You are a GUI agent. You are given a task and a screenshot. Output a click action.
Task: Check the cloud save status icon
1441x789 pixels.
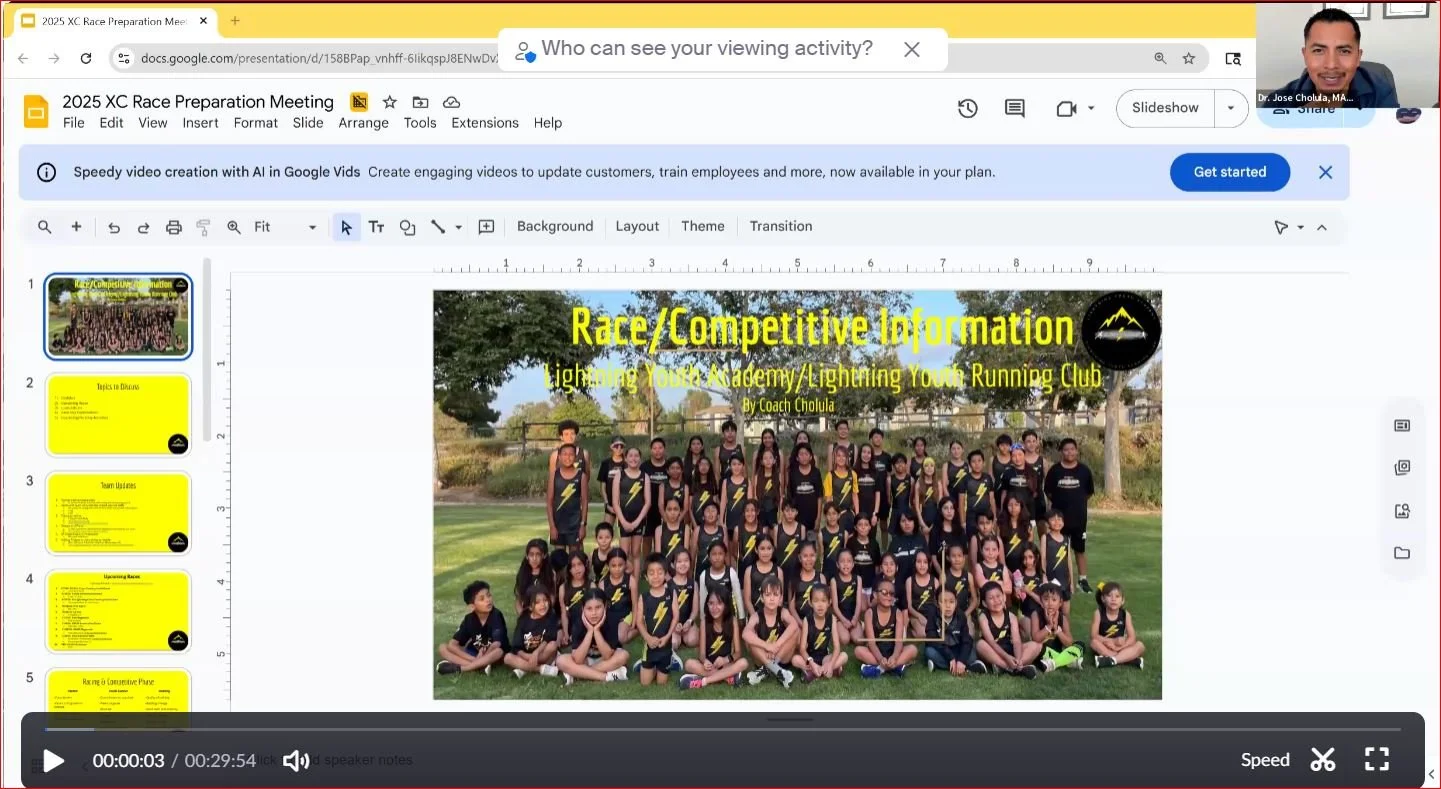click(x=451, y=102)
